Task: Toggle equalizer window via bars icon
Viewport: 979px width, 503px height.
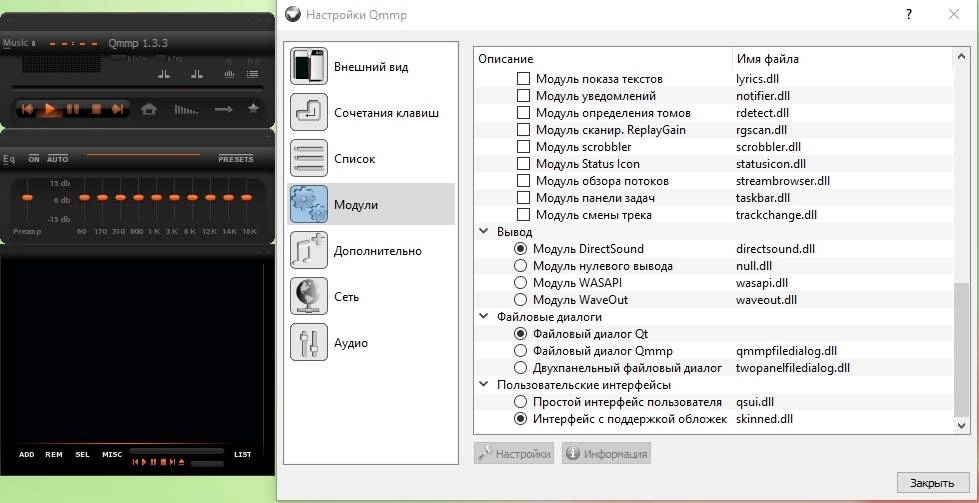Action: point(229,74)
